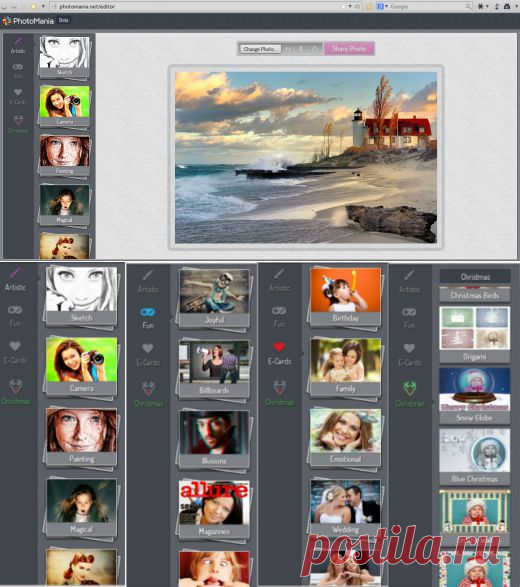Click the Change Photo button
The width and height of the screenshot is (520, 587).
[260, 49]
